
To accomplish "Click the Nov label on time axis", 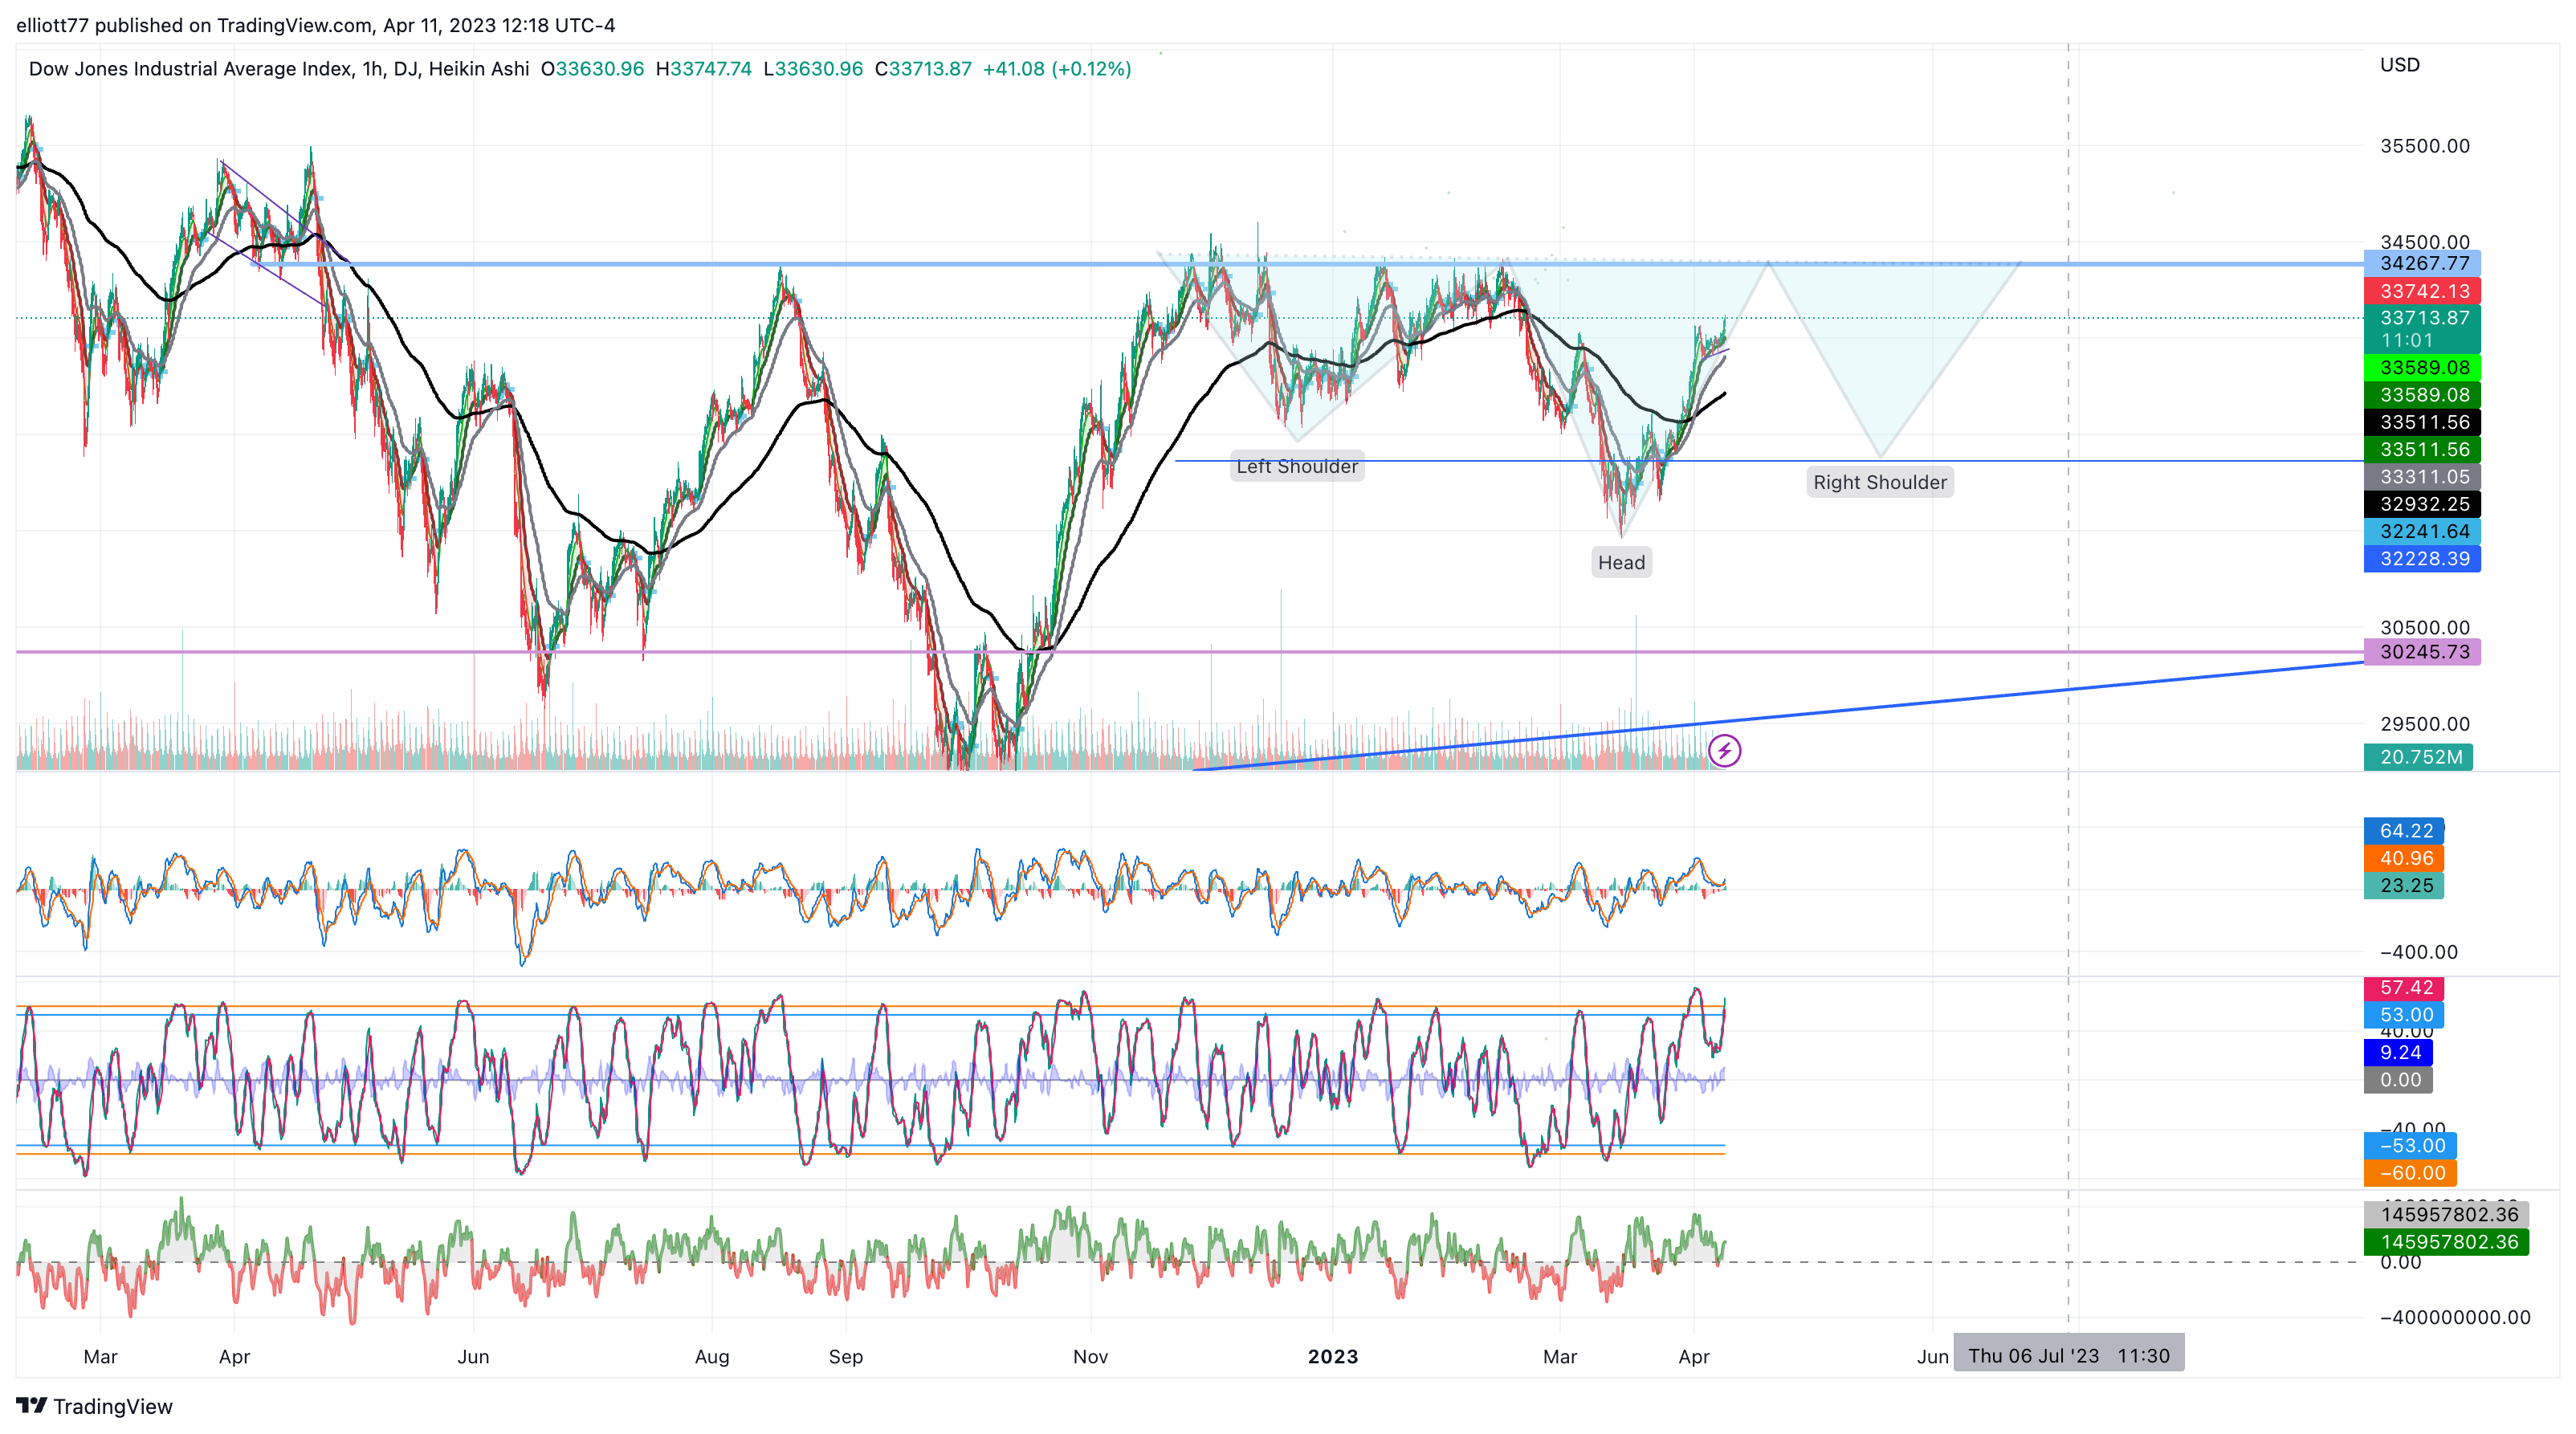I will pyautogui.click(x=1090, y=1357).
